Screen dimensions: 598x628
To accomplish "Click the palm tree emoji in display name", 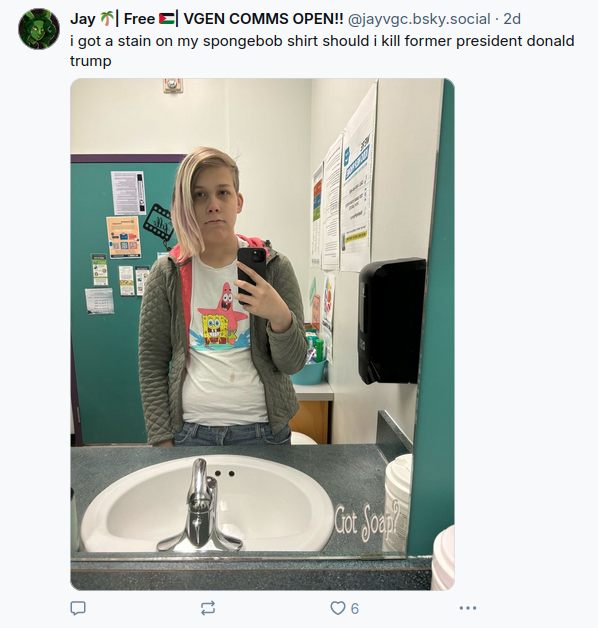I will pyautogui.click(x=107, y=18).
